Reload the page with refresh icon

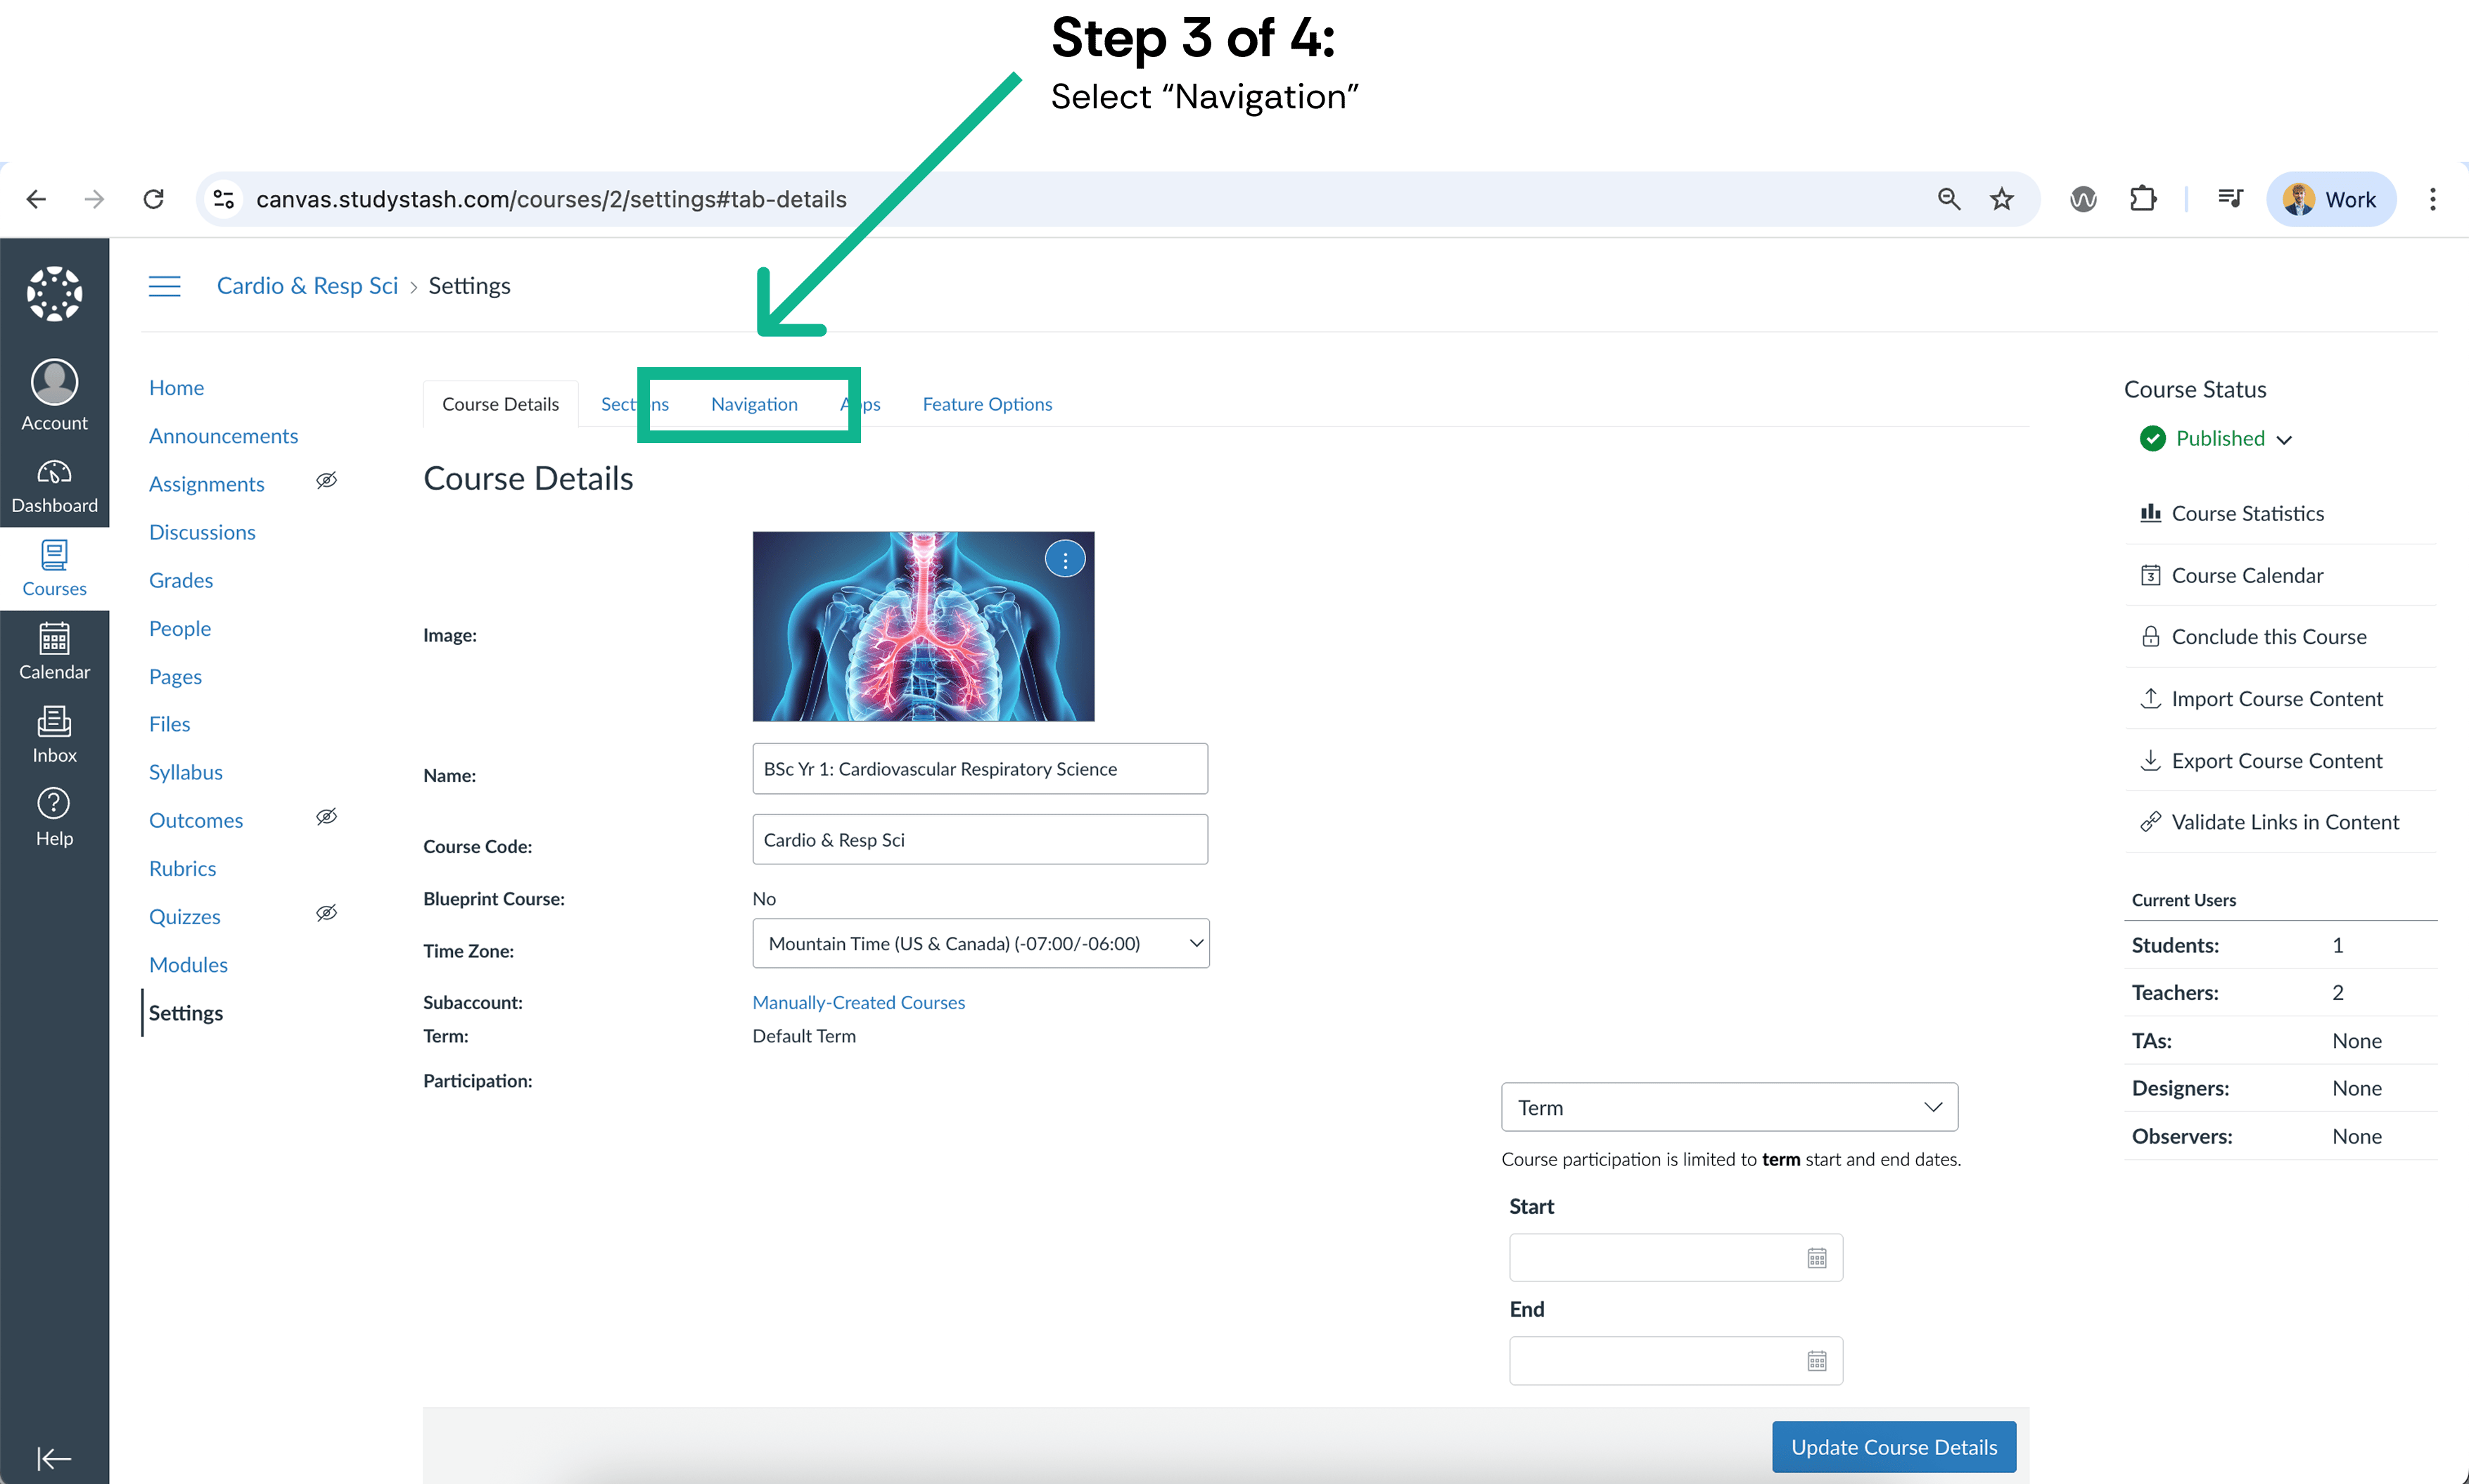coord(153,199)
